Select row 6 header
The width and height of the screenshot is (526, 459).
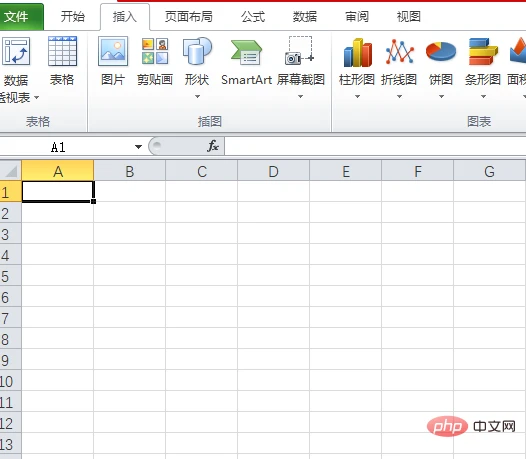click(10, 297)
